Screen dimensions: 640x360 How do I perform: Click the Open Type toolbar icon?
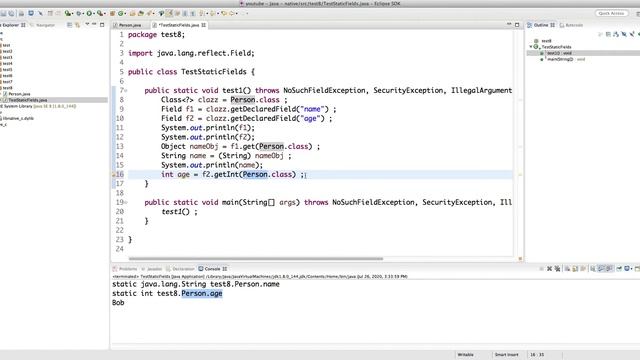(132, 13)
